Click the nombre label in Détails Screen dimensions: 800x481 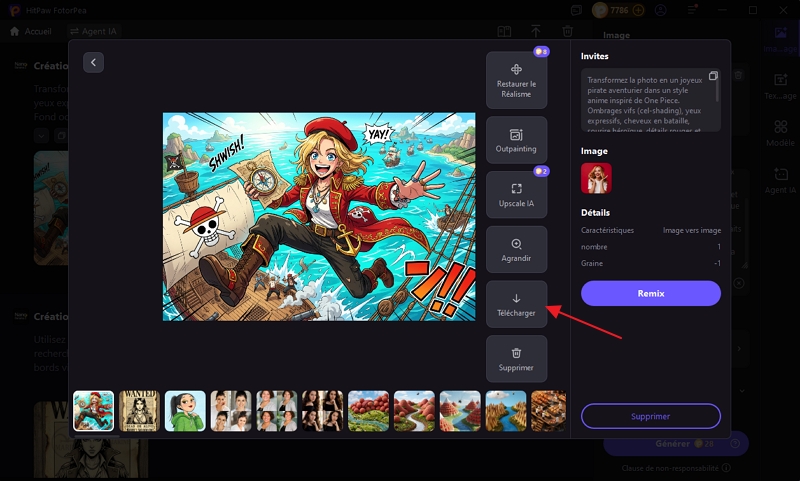(594, 247)
